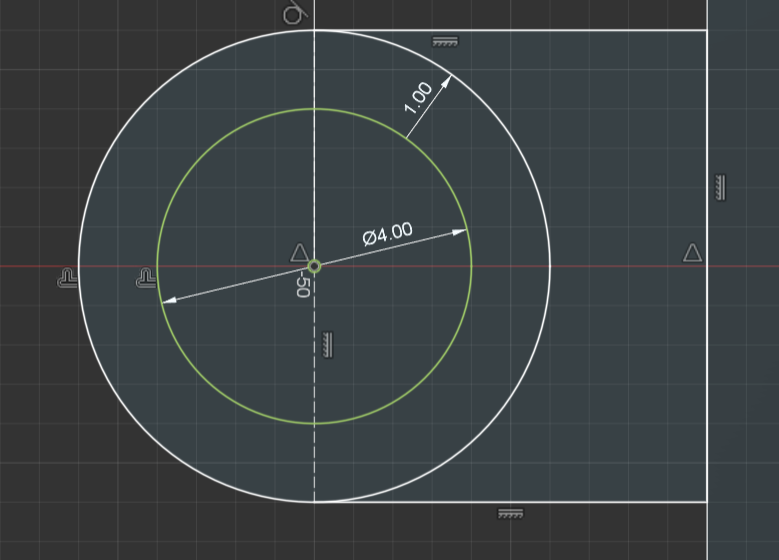This screenshot has width=779, height=560.
Task: Select the vertical constraint glyph on the dashed centerline
Action: pyautogui.click(x=327, y=344)
